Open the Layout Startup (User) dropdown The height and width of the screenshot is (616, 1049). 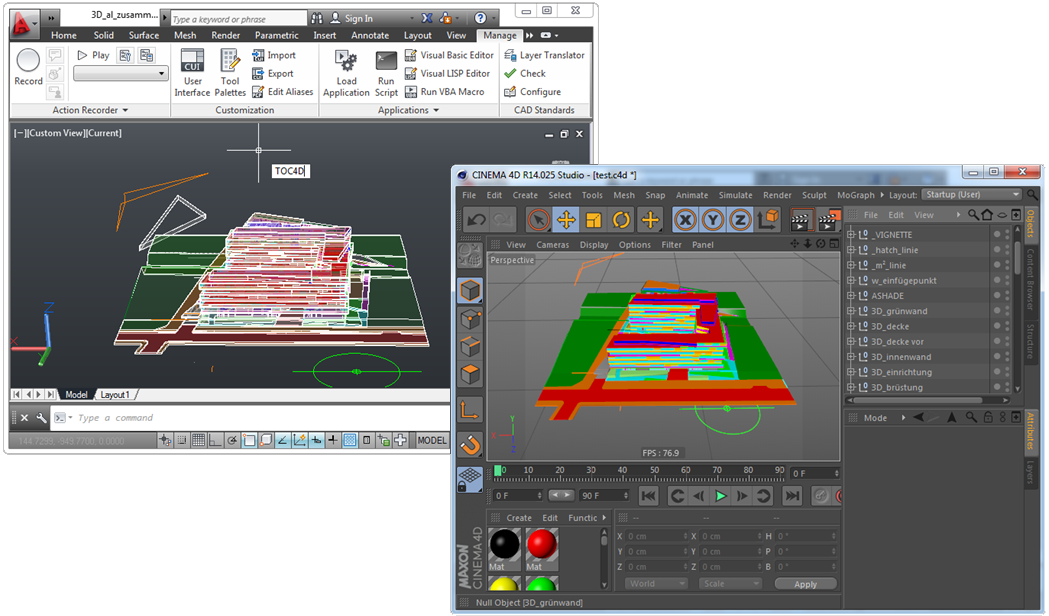(972, 195)
